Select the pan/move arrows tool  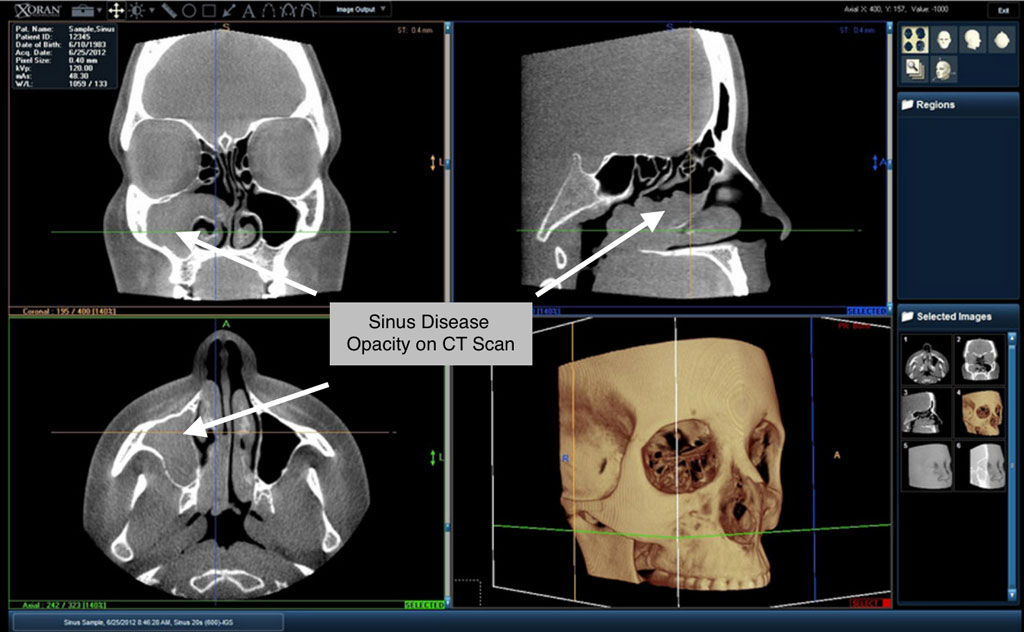pyautogui.click(x=116, y=10)
